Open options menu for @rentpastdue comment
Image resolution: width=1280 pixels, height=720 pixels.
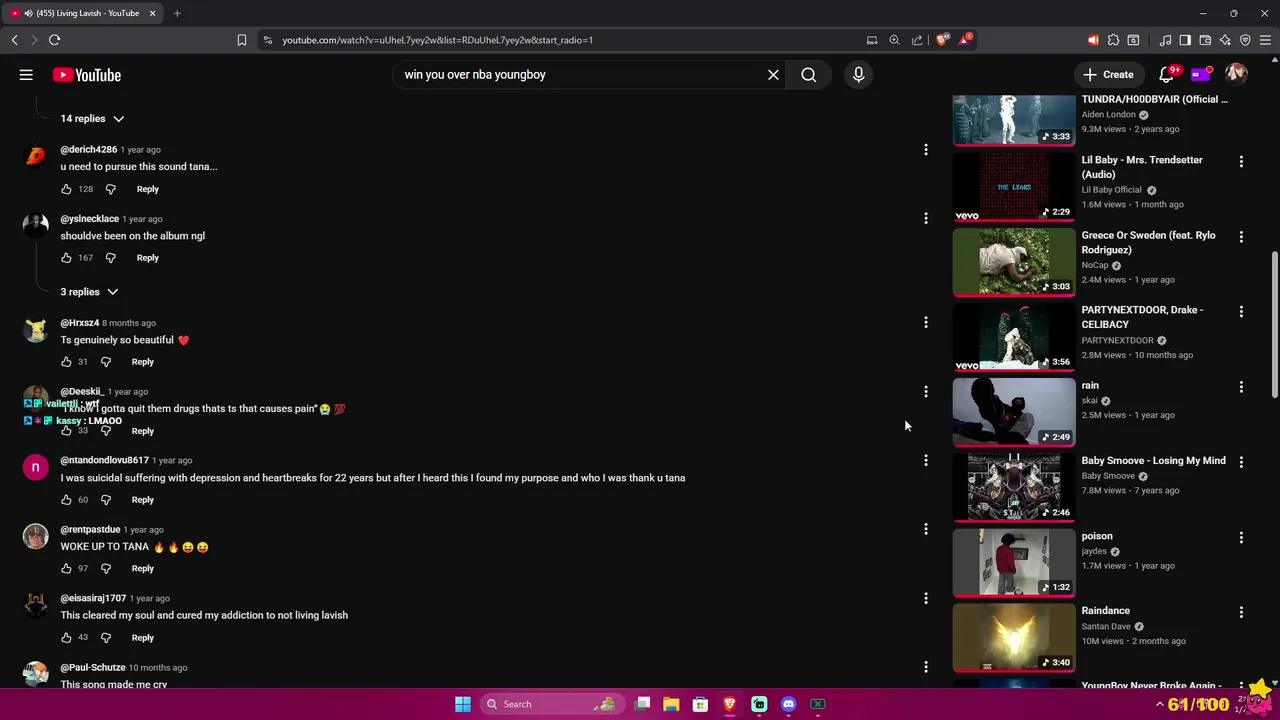coord(926,529)
